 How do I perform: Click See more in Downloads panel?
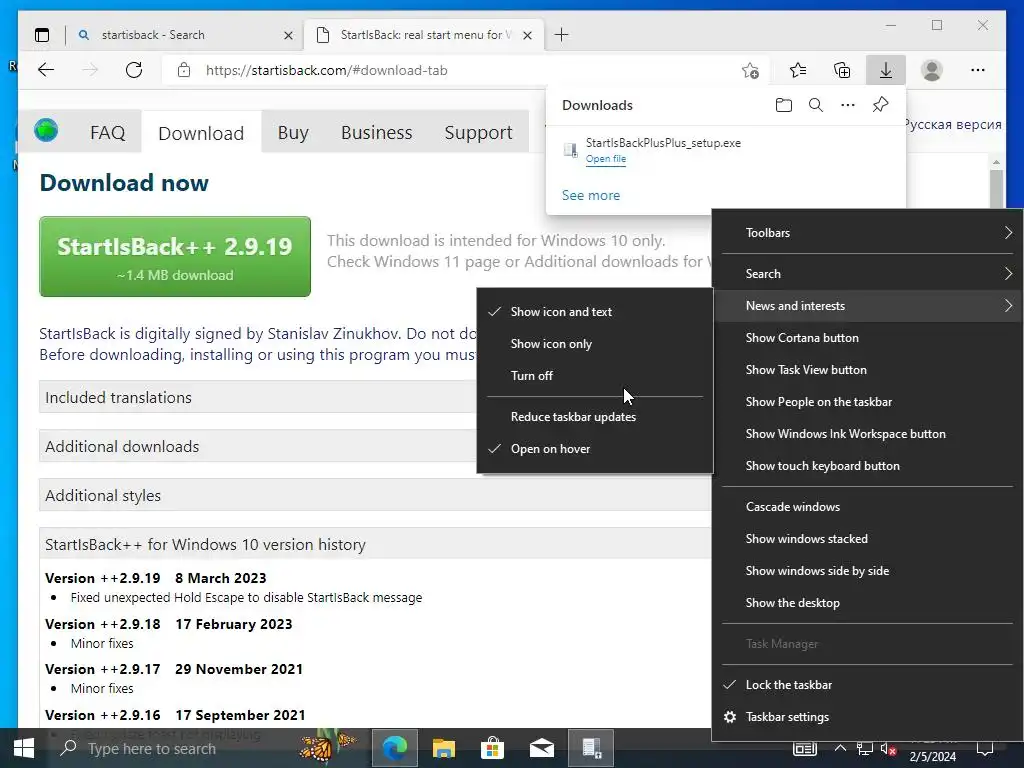point(591,195)
